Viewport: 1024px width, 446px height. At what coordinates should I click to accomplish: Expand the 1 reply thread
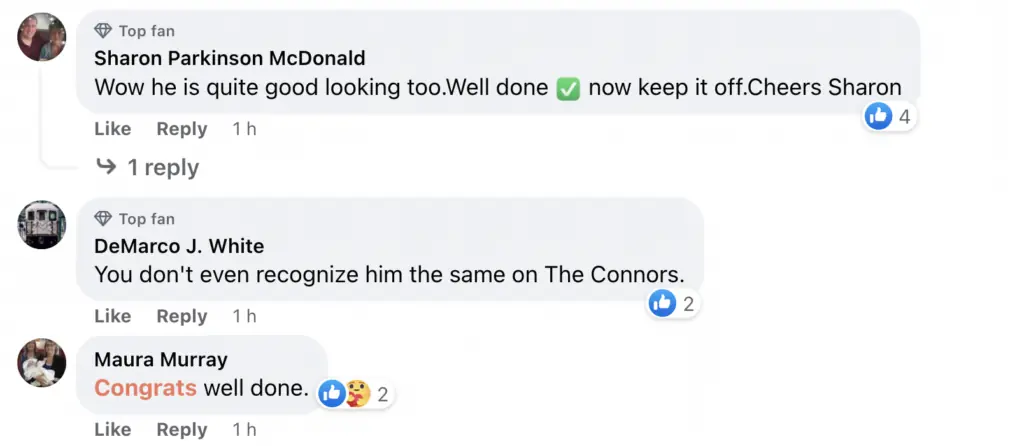[x=162, y=167]
